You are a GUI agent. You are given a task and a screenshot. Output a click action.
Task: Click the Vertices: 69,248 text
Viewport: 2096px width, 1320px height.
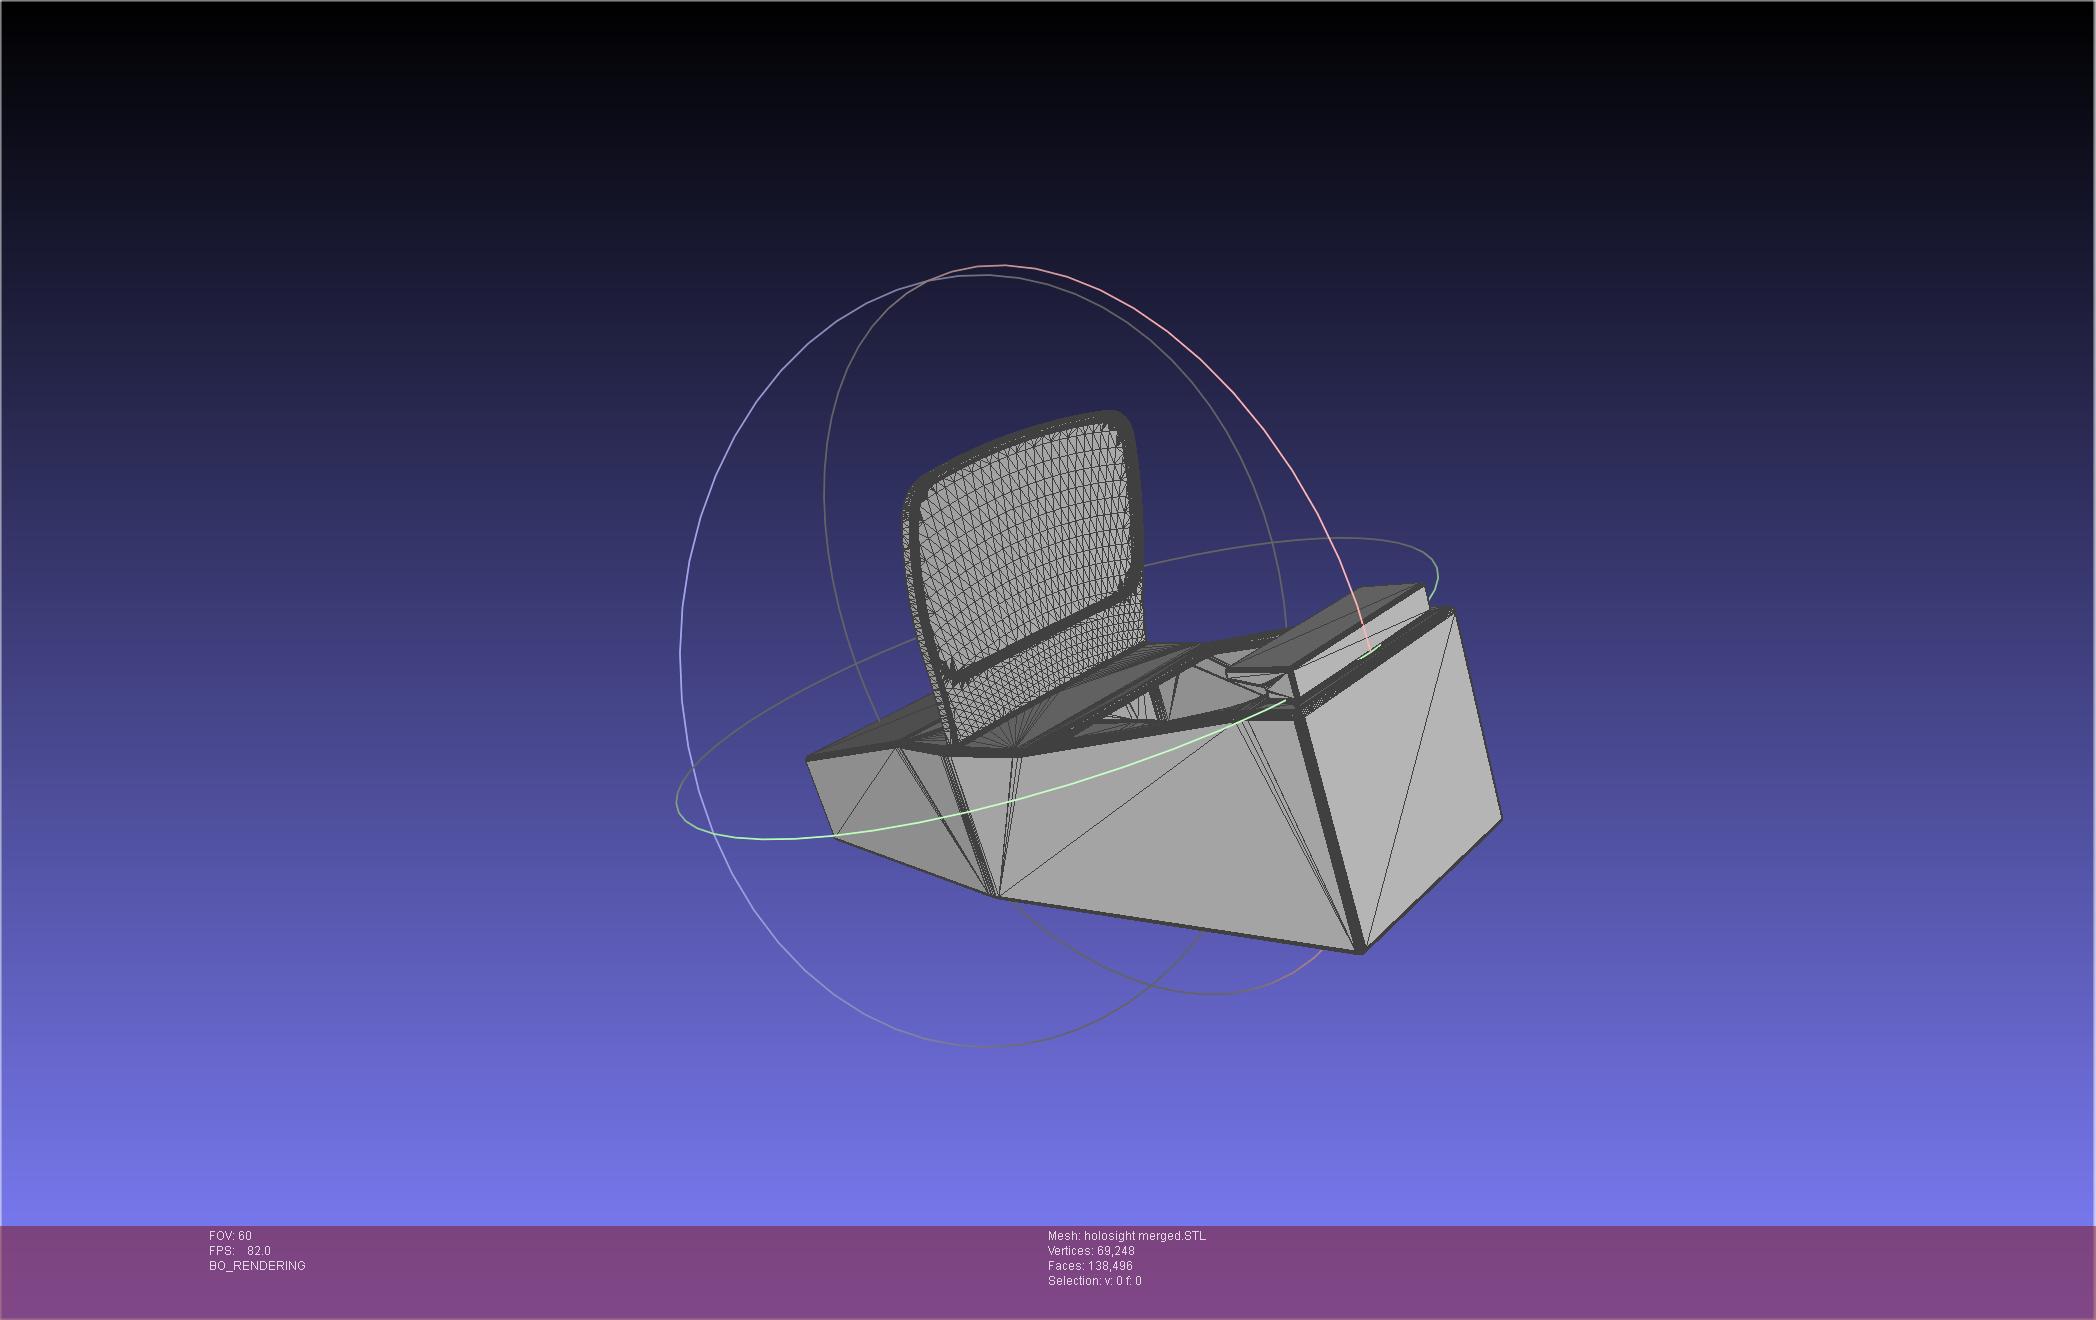tap(1090, 1251)
